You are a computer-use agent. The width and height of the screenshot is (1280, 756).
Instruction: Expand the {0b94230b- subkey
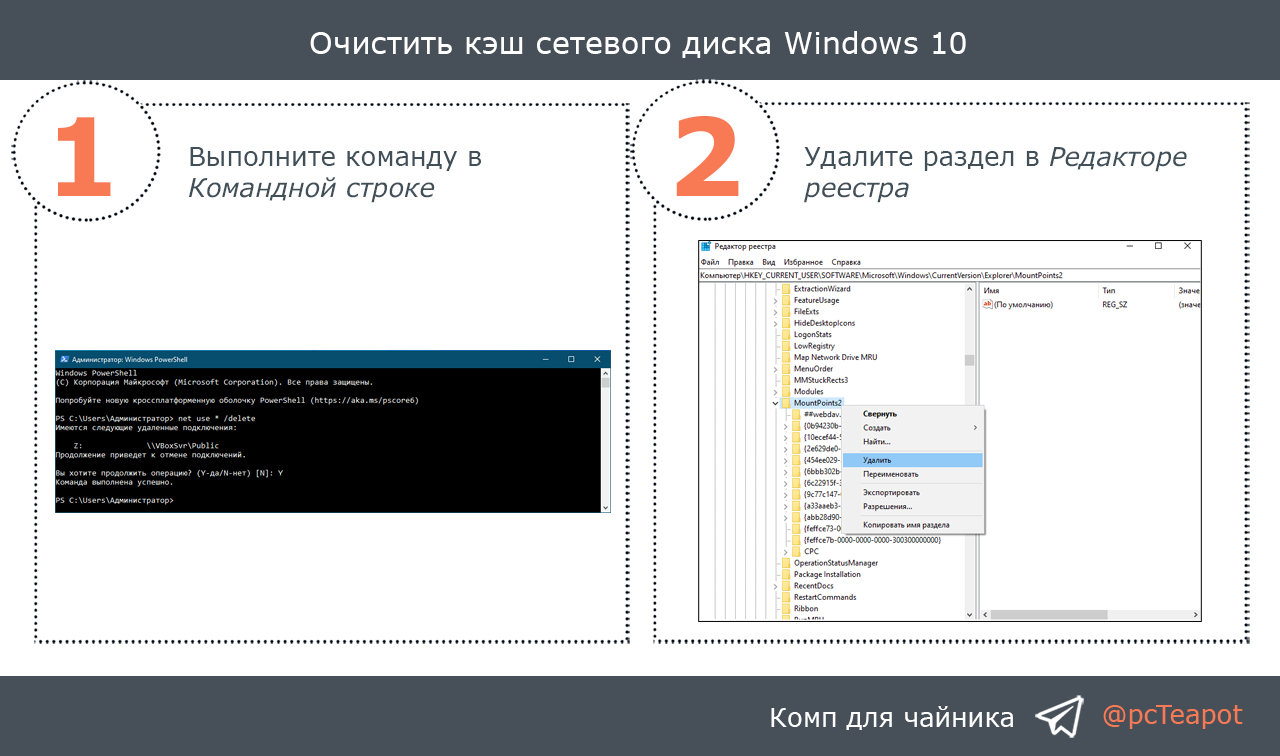pyautogui.click(x=785, y=426)
